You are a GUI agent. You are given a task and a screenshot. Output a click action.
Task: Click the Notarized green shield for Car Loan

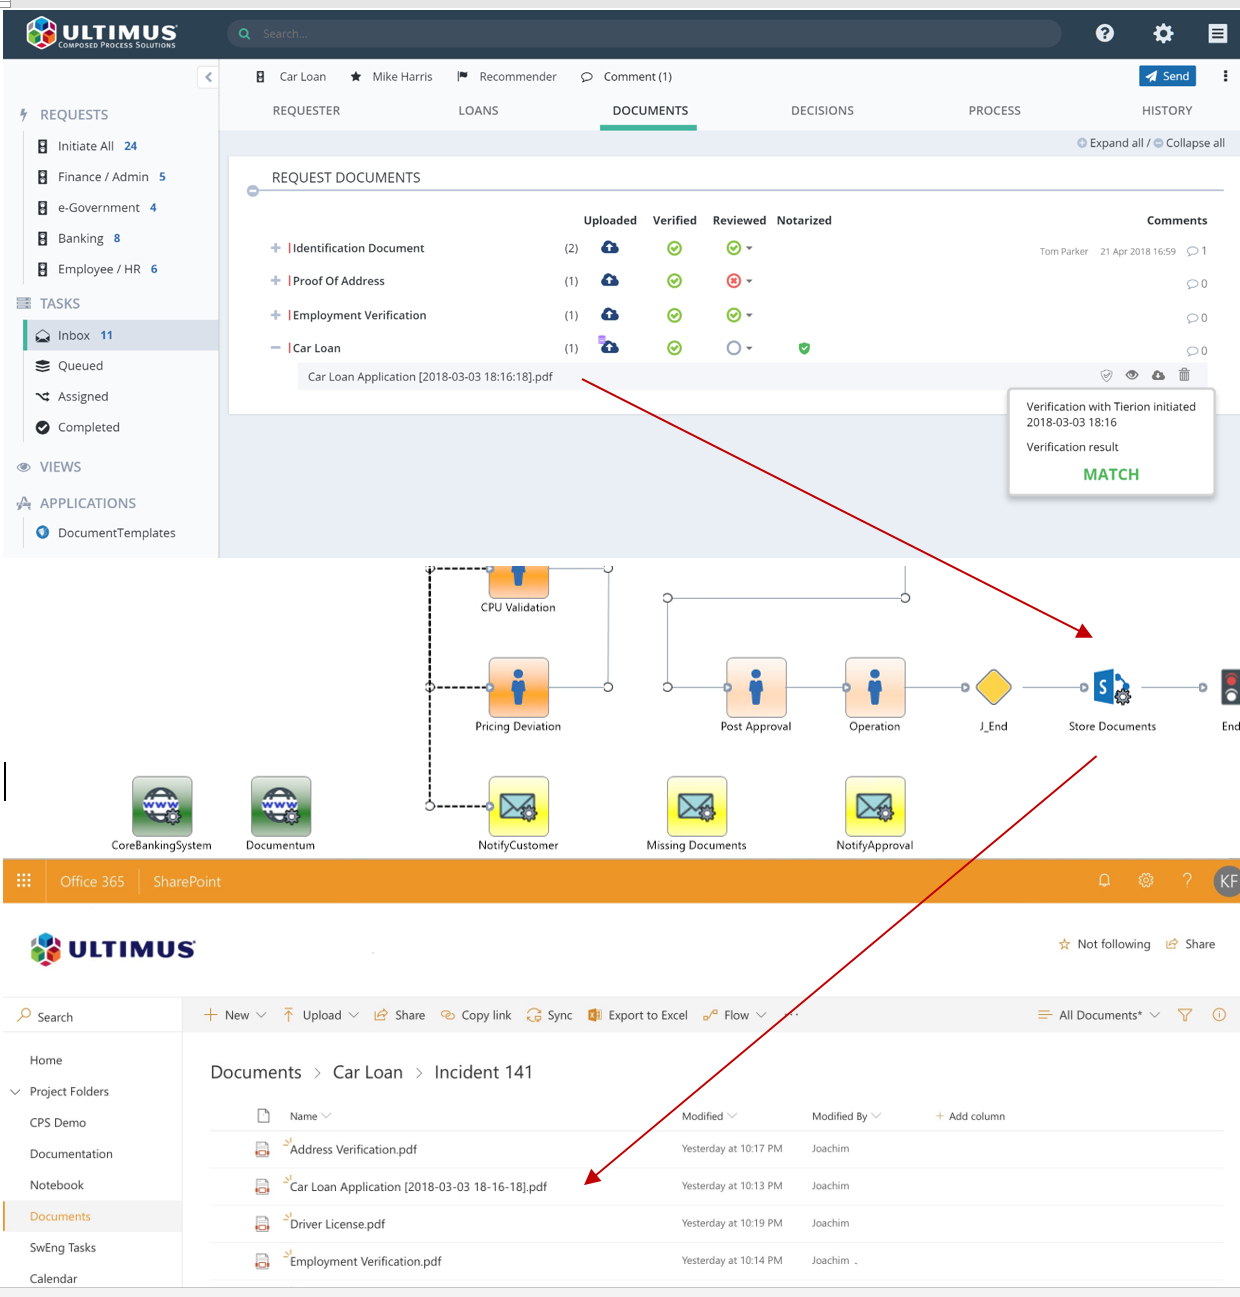pyautogui.click(x=804, y=348)
